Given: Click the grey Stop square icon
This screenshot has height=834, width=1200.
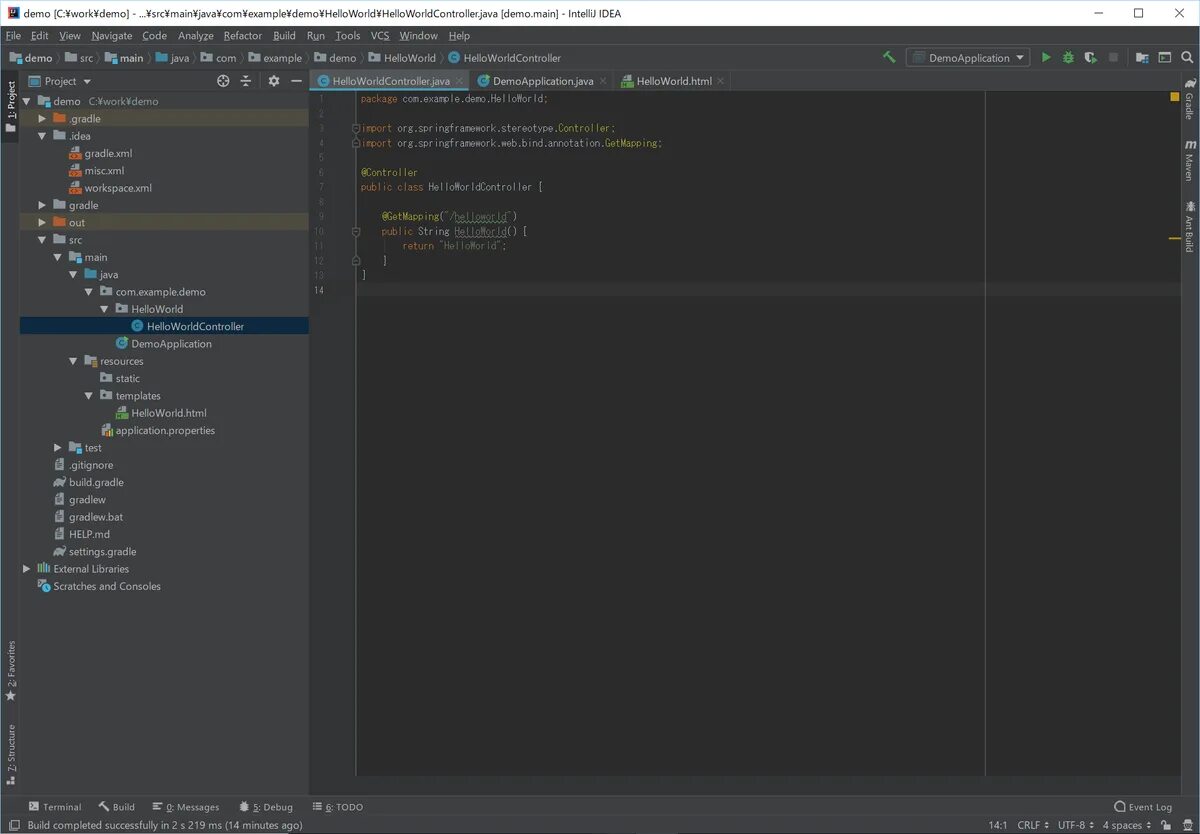Looking at the screenshot, I should (x=1113, y=58).
